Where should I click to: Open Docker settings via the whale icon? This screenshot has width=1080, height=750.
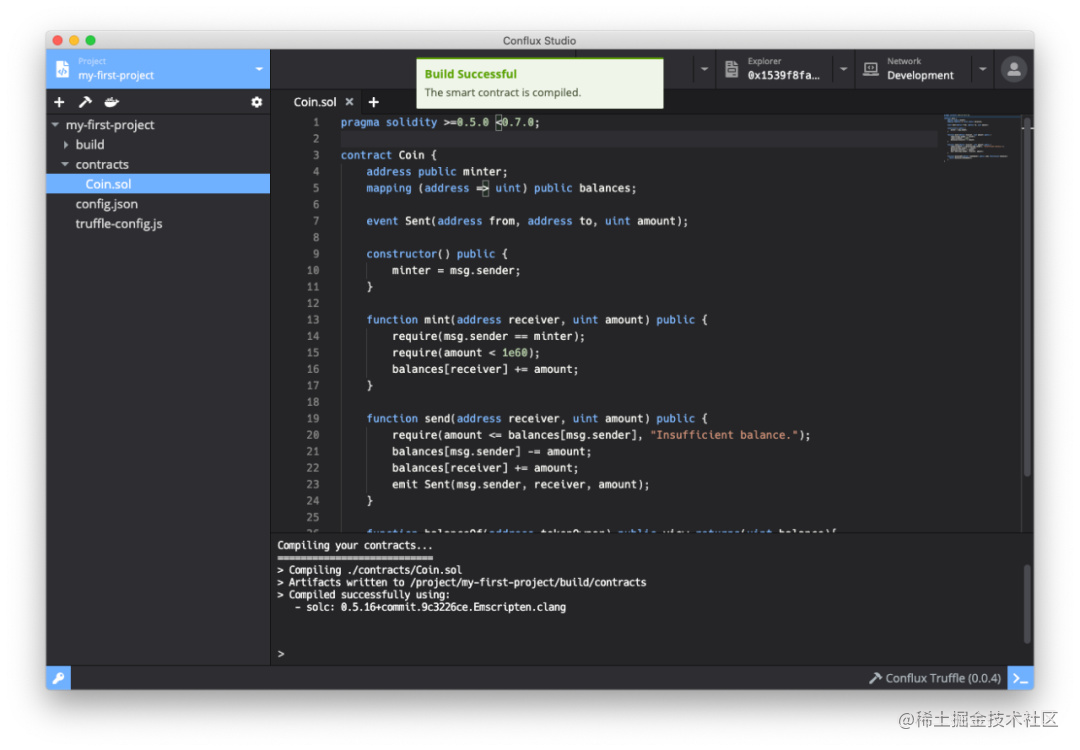111,101
